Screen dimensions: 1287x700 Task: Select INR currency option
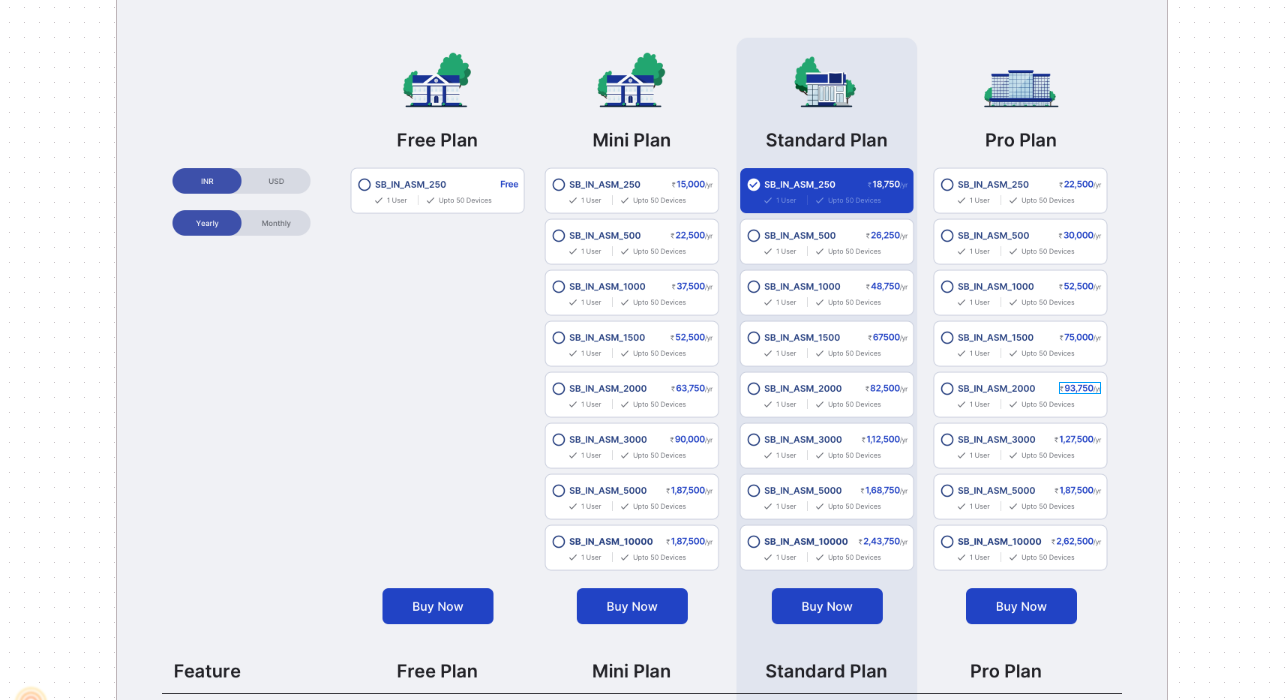pos(207,181)
